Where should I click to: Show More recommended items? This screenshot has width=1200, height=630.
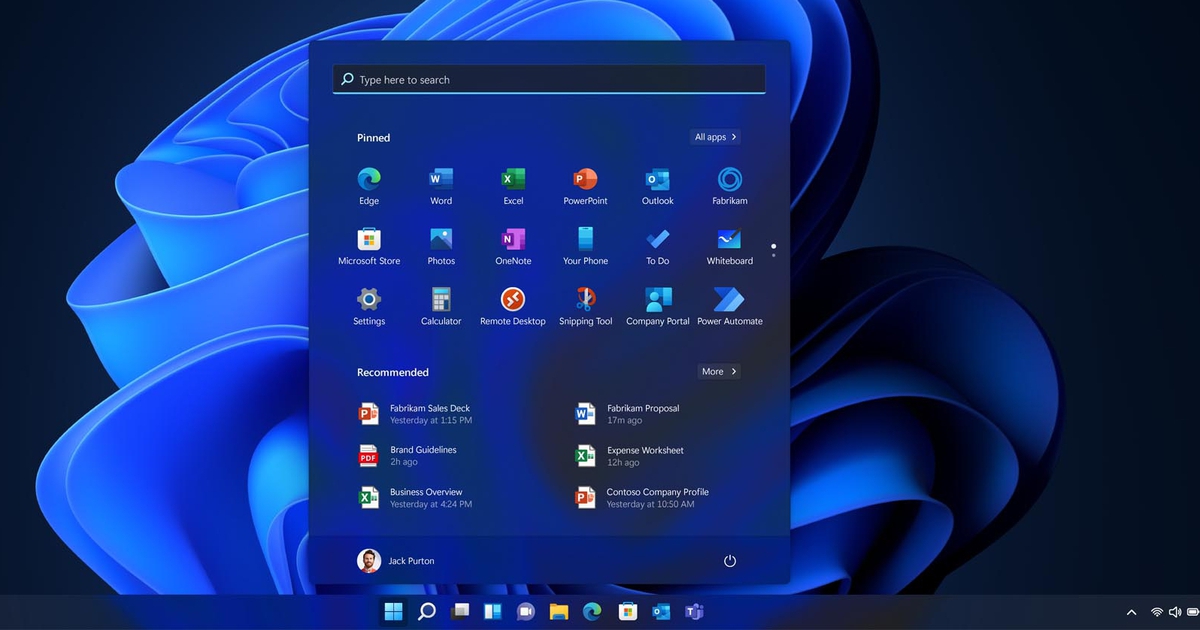(719, 371)
